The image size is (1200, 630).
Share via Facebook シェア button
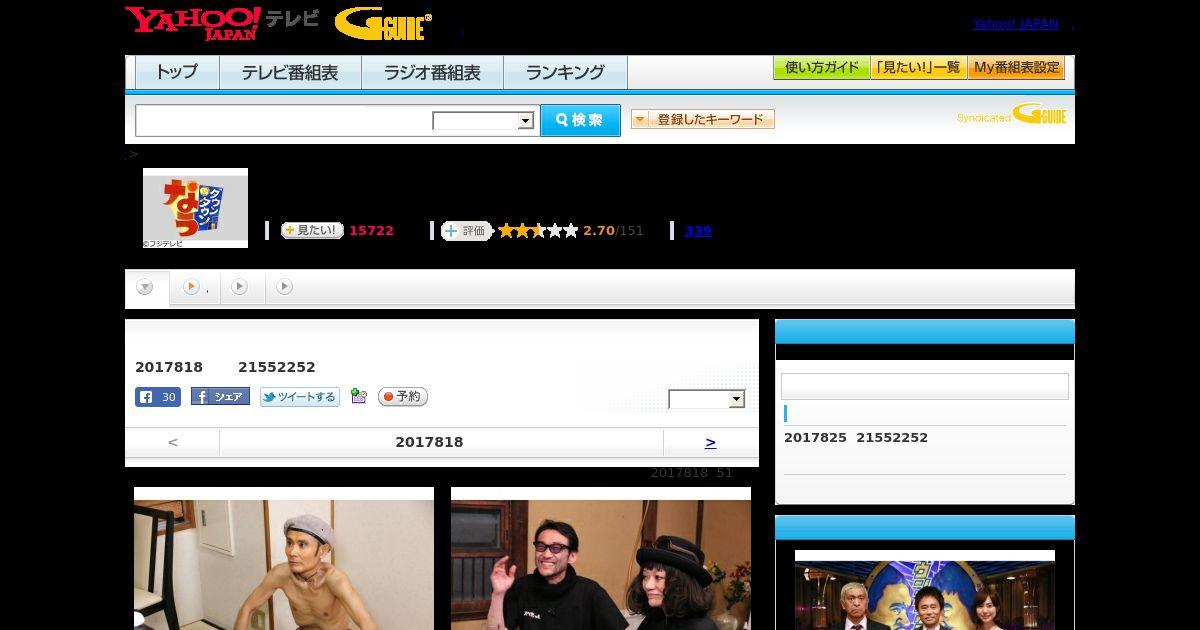(220, 397)
